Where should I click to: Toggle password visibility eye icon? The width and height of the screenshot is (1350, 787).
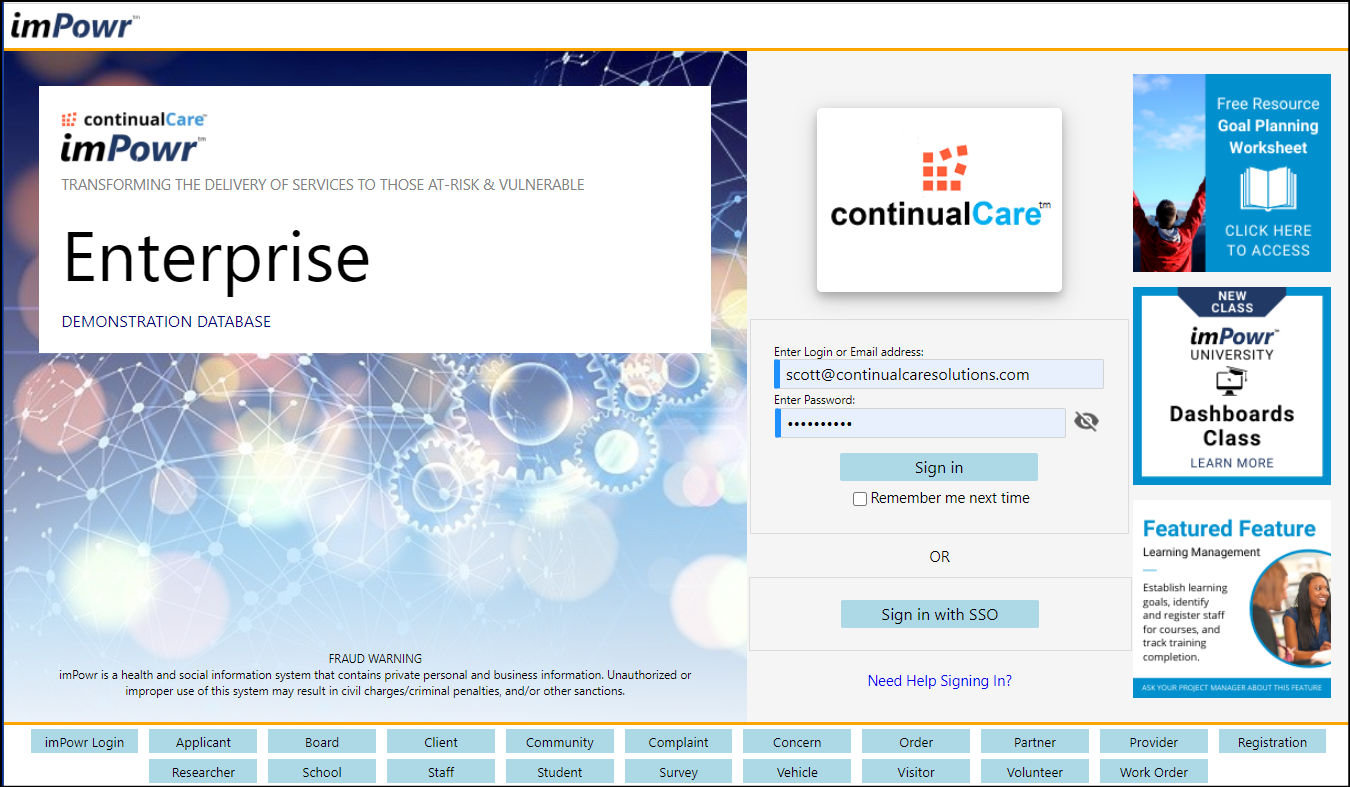tap(1086, 422)
